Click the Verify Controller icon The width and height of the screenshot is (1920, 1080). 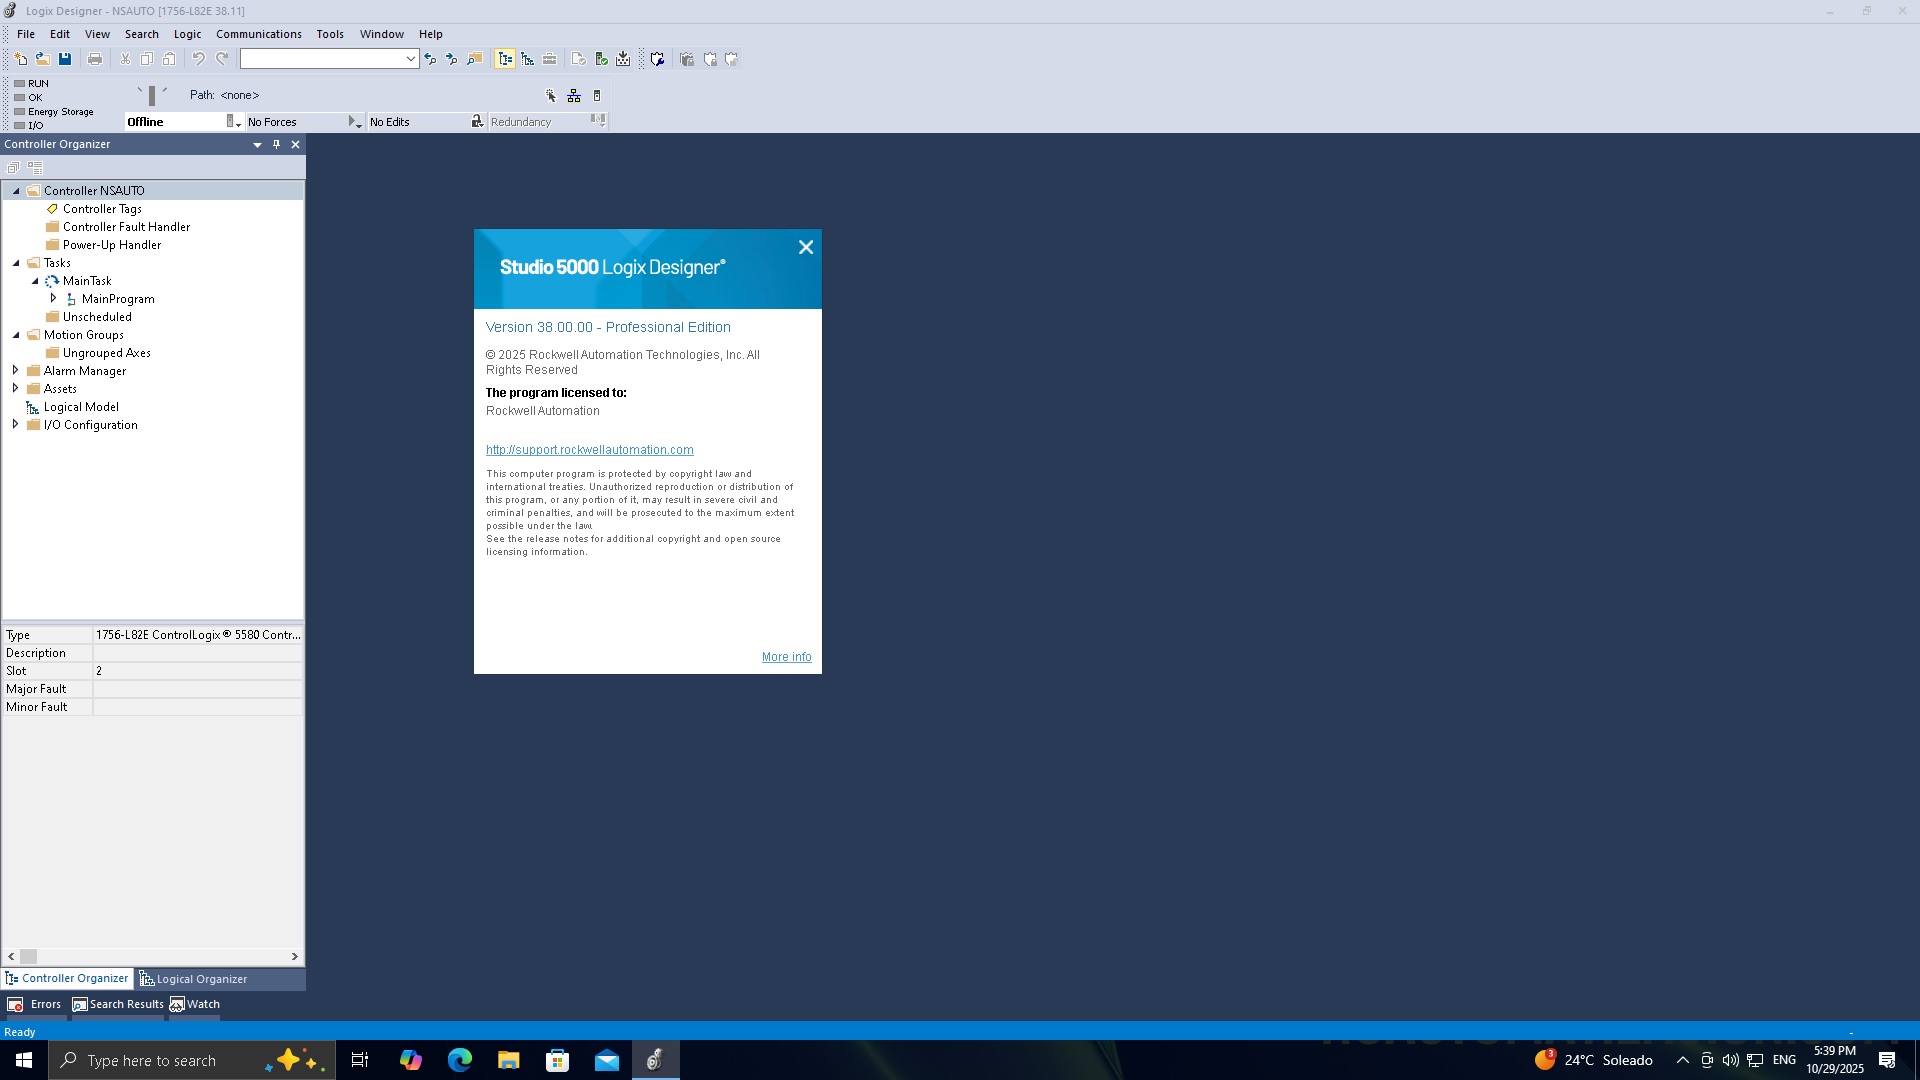pyautogui.click(x=601, y=60)
